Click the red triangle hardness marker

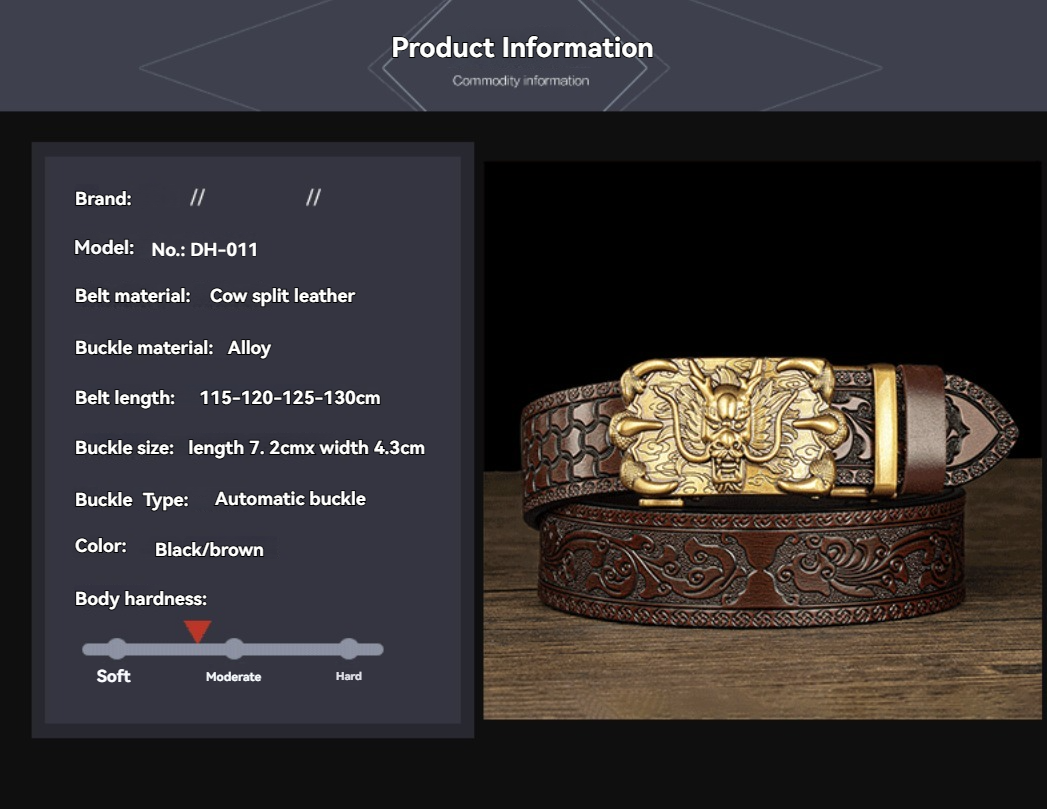198,631
